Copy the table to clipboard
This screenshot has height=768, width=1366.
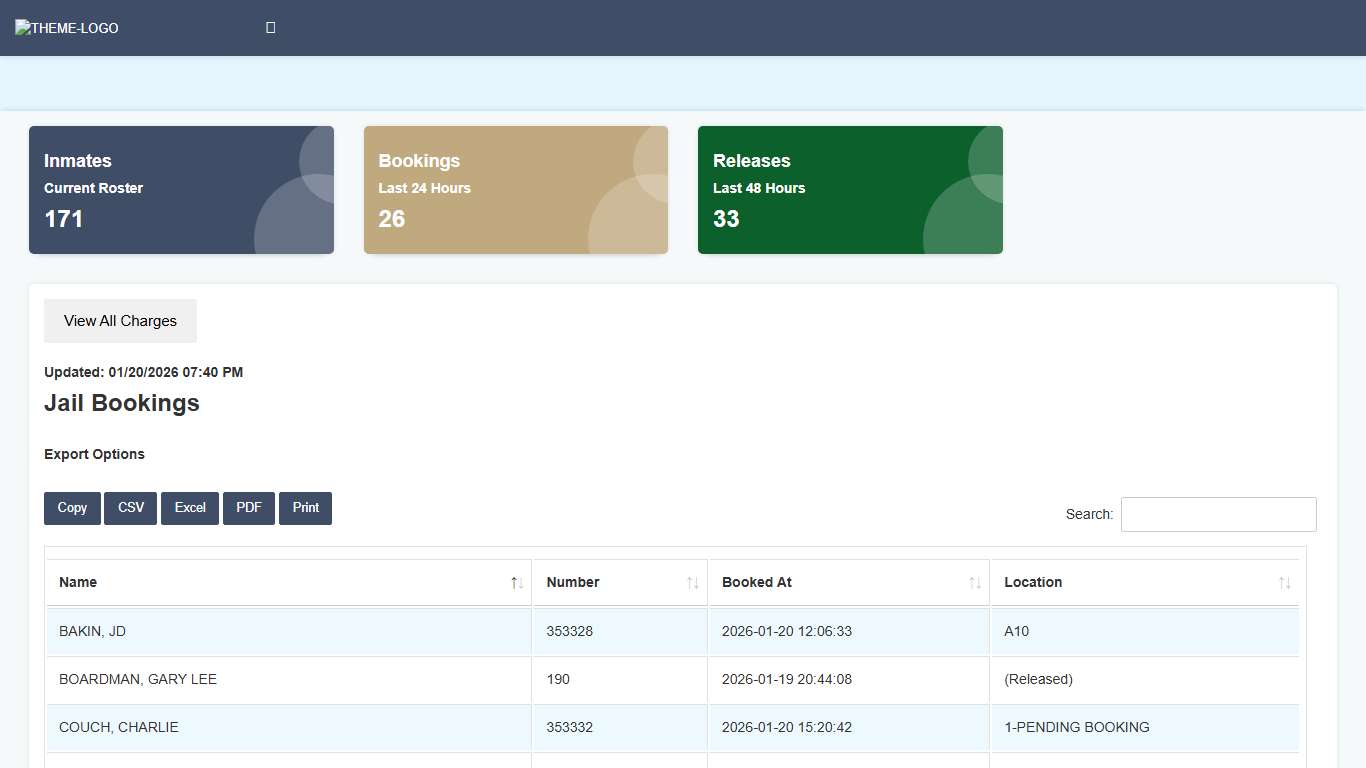pyautogui.click(x=72, y=508)
